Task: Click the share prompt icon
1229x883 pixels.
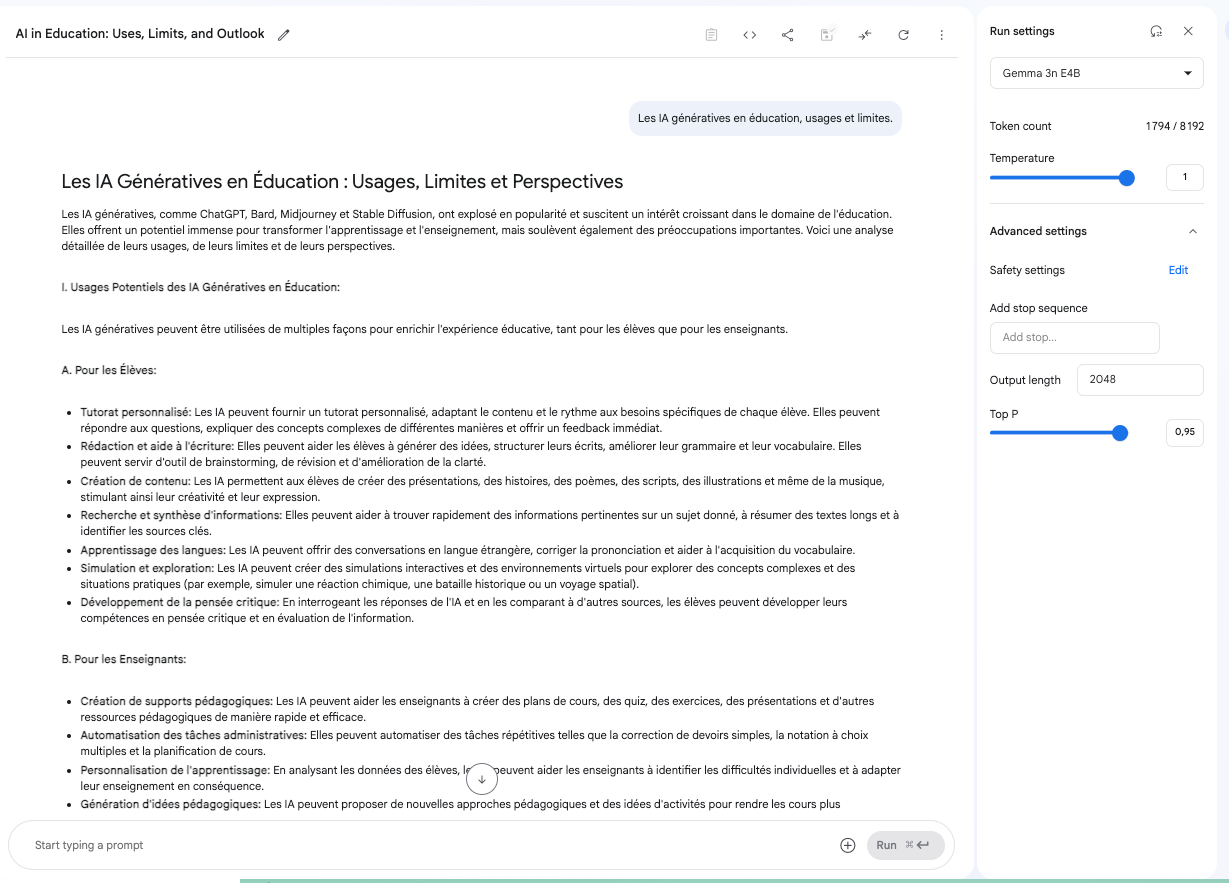Action: [788, 35]
